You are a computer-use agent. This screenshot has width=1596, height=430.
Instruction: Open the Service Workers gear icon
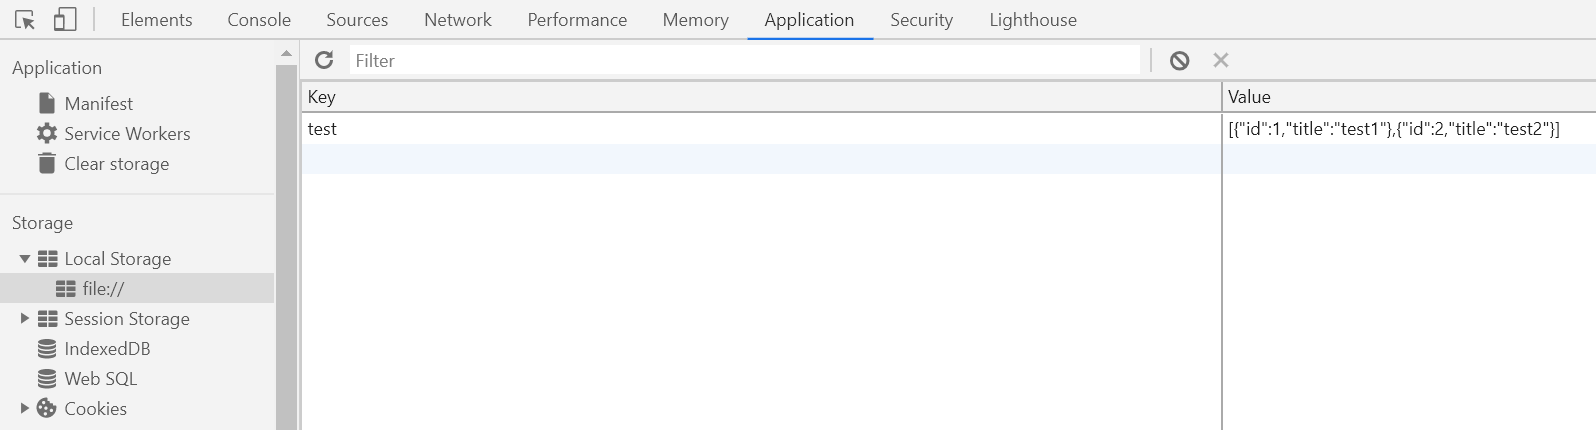coord(47,133)
